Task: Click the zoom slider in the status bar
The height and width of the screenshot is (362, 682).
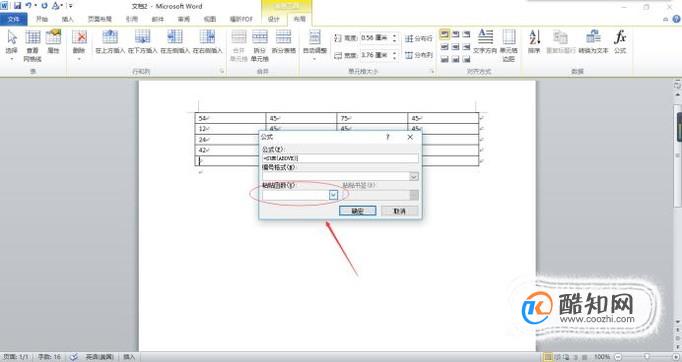Action: tap(647, 357)
